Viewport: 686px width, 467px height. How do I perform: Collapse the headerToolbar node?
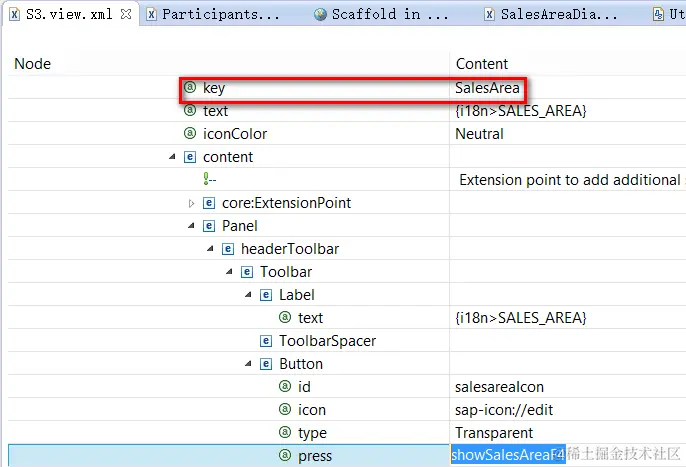(210, 248)
